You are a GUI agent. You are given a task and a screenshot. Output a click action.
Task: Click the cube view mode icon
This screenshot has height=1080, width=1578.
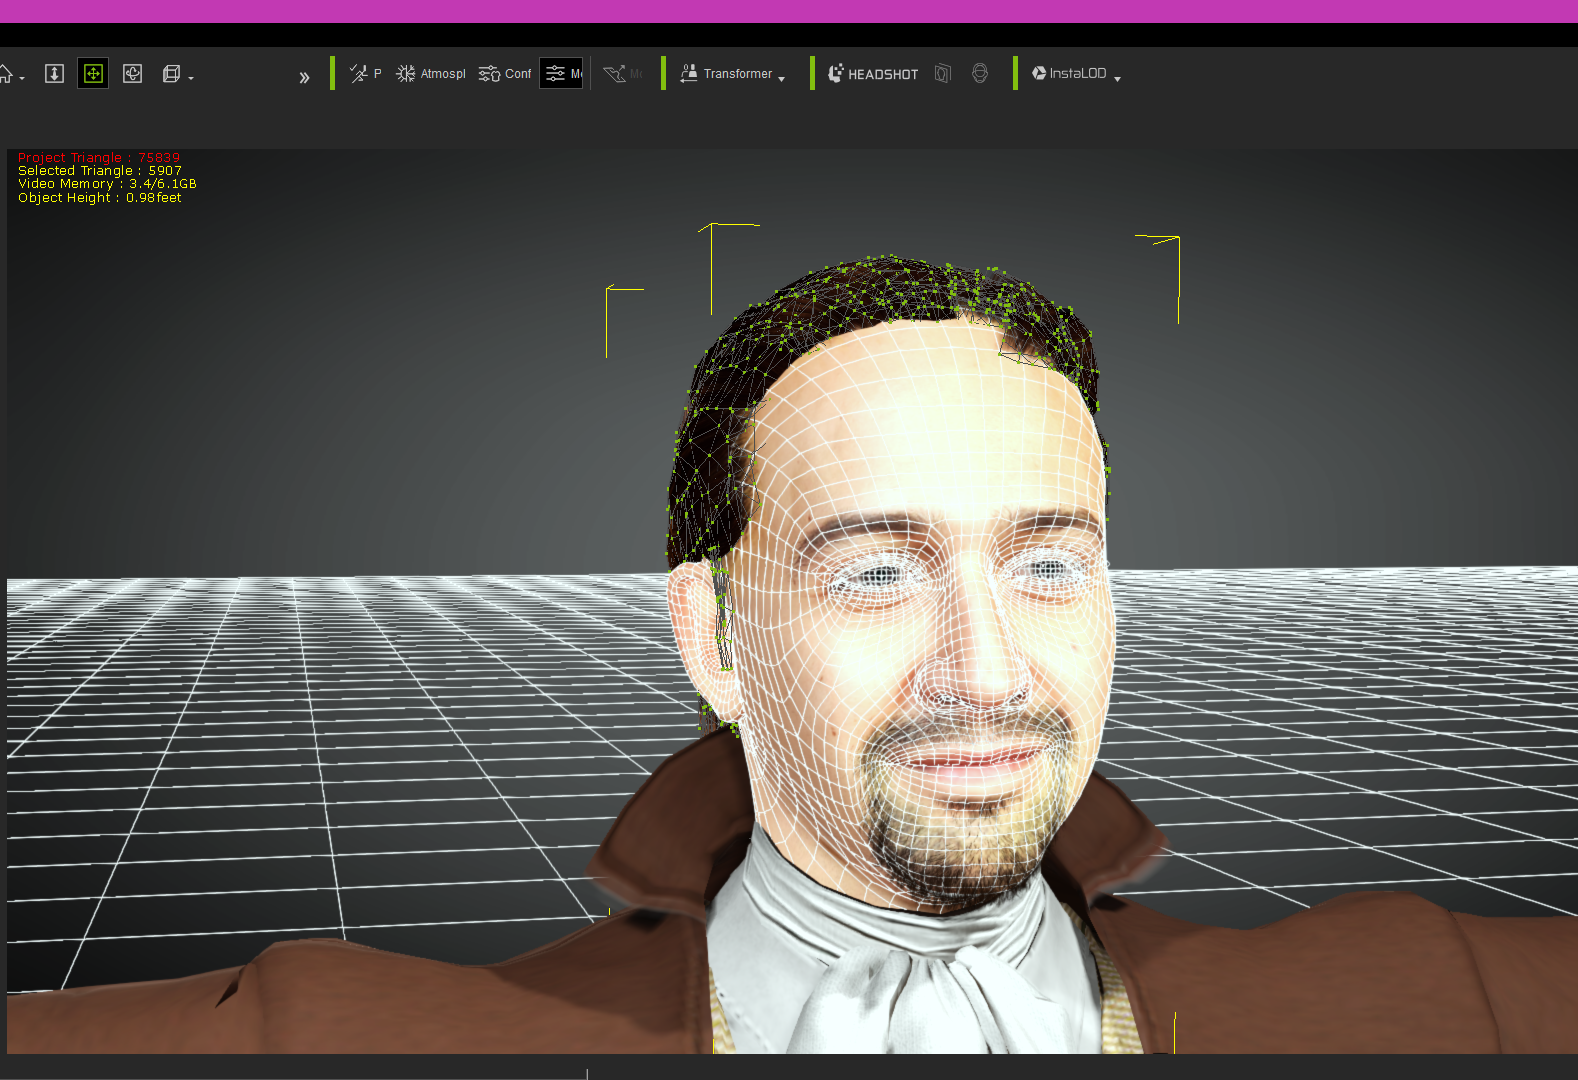click(x=171, y=74)
